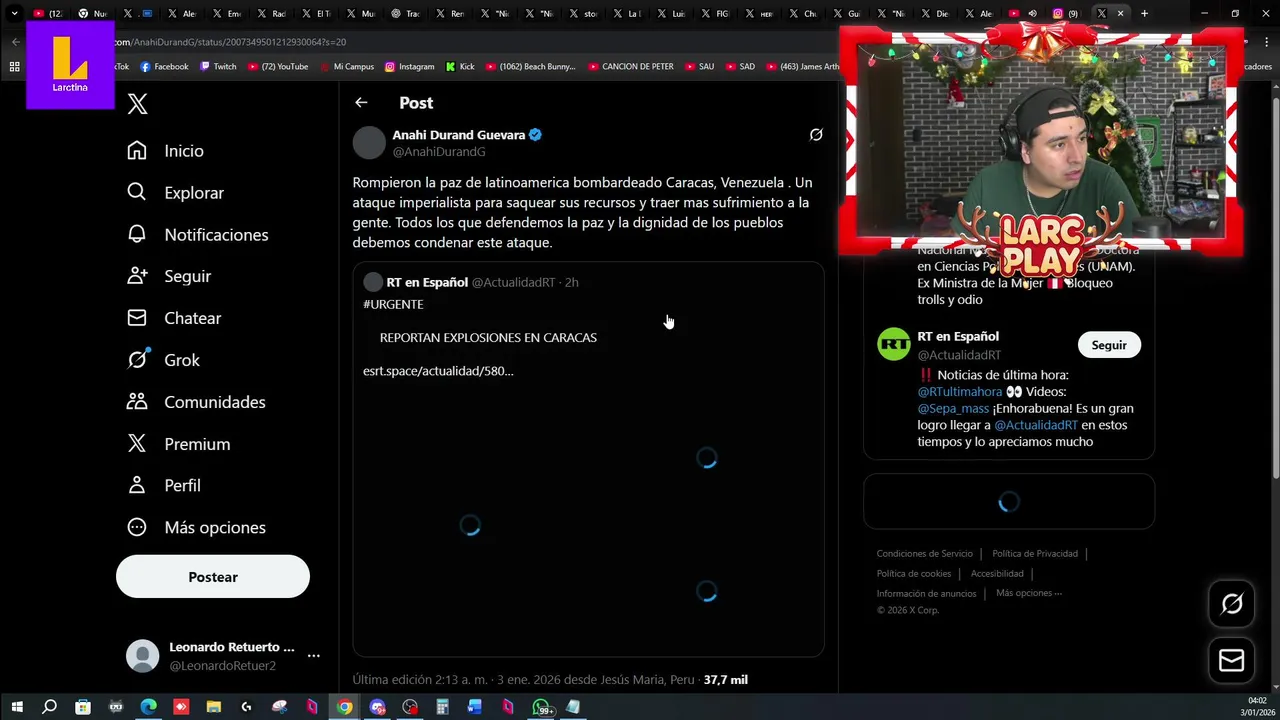Open (1062) Beach Bunny bookmark
This screenshot has height=720, width=1280.
(531, 67)
